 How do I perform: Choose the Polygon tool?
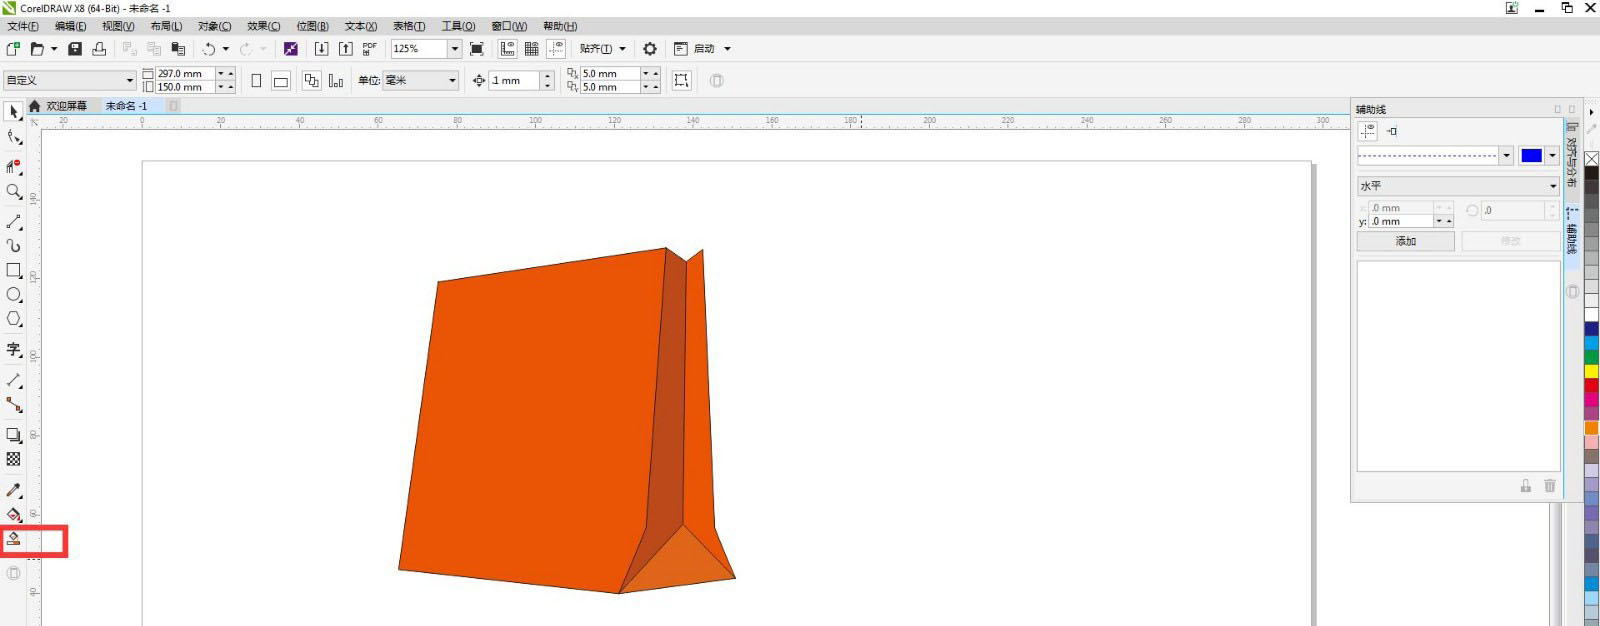click(x=14, y=319)
